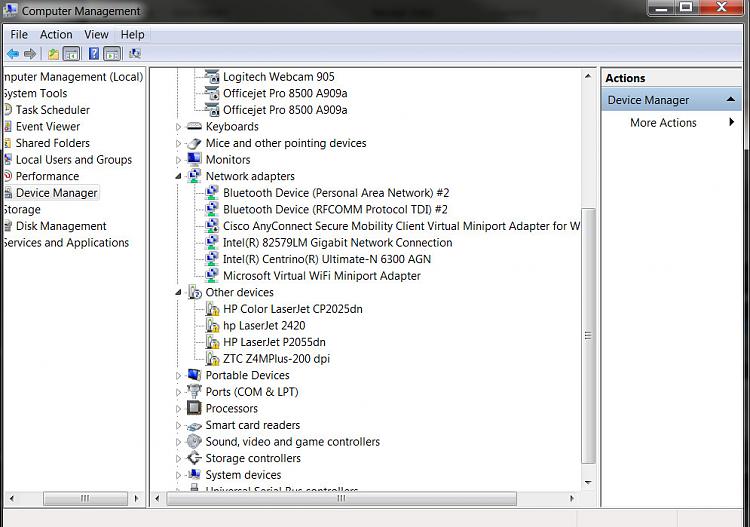750x527 pixels.
Task: Click the Logitech Webcam 905 device icon
Action: tap(211, 77)
